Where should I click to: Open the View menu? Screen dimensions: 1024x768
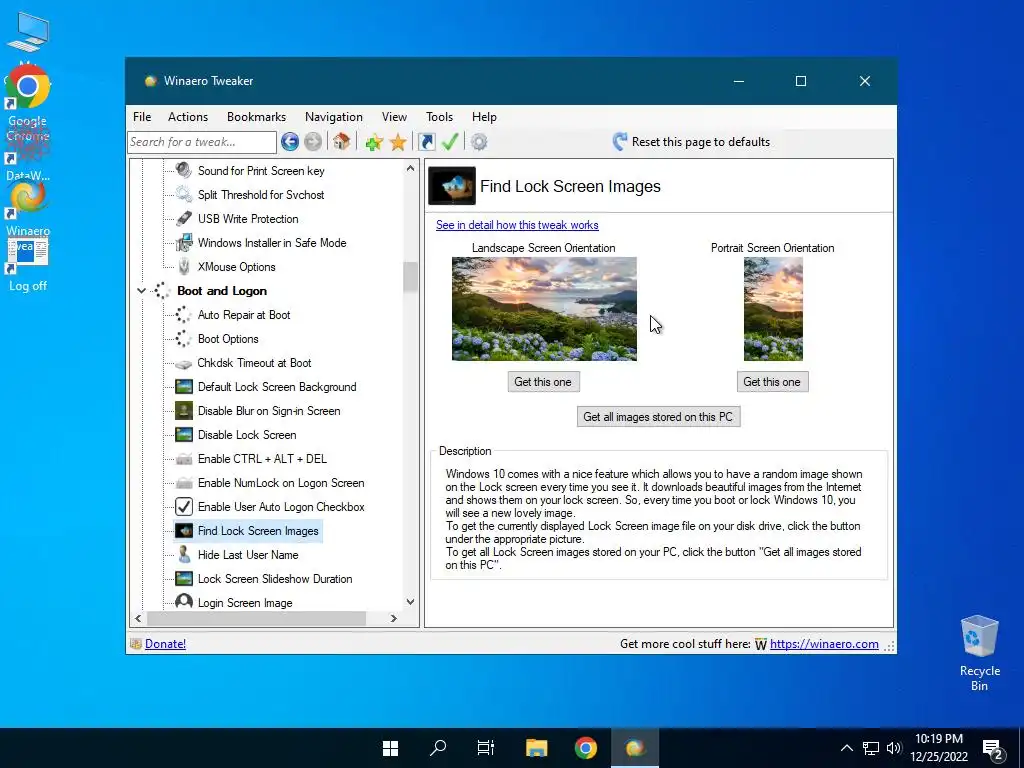[394, 117]
